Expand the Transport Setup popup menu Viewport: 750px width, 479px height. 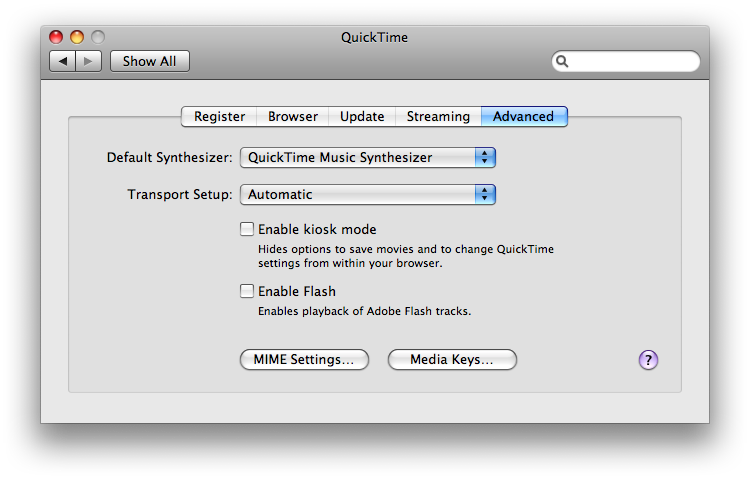point(367,194)
